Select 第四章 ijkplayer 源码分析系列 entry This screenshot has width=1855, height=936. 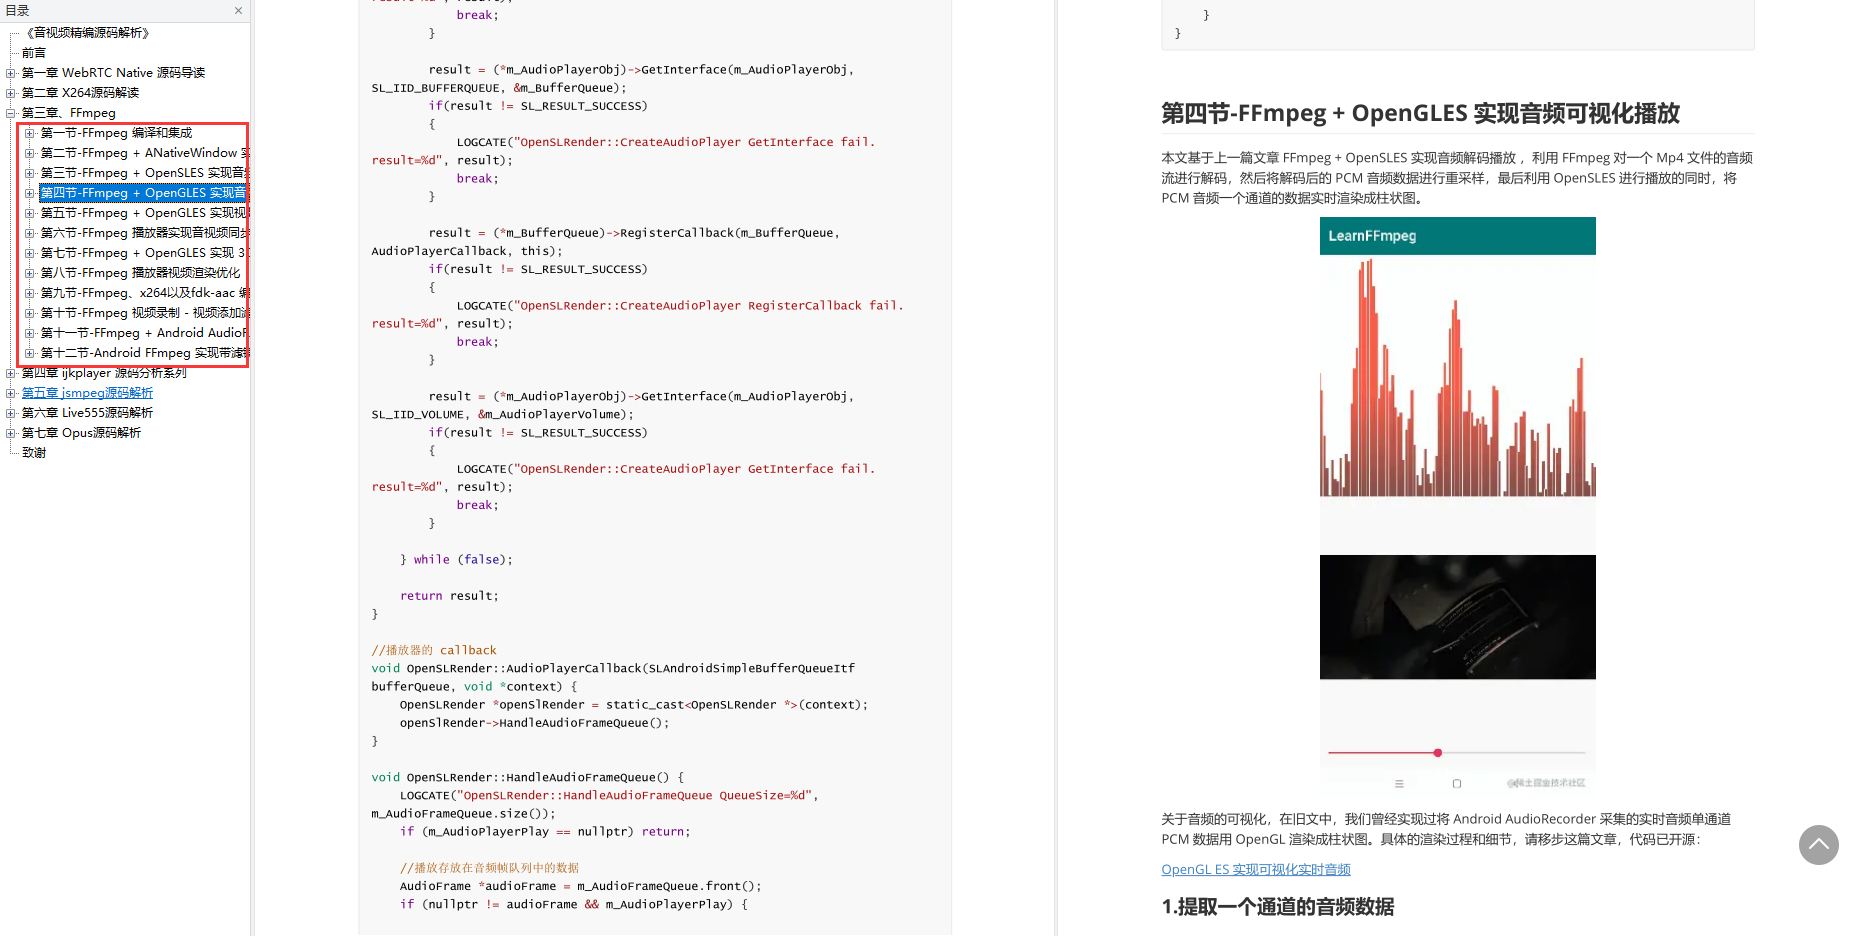coord(104,373)
